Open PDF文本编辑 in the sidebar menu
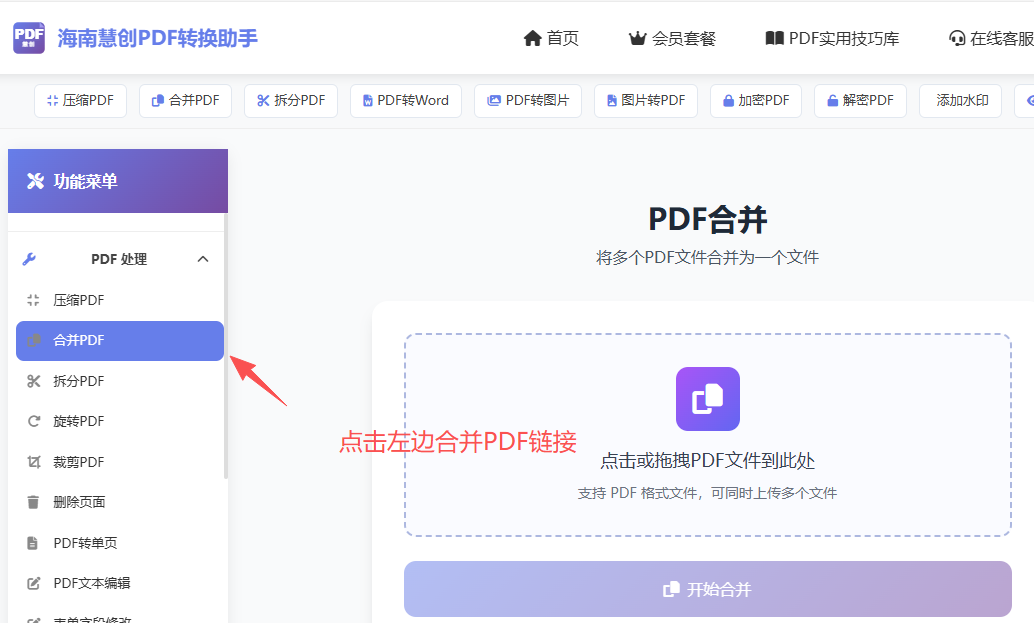Screen dimensions: 1034x623 coord(119,583)
